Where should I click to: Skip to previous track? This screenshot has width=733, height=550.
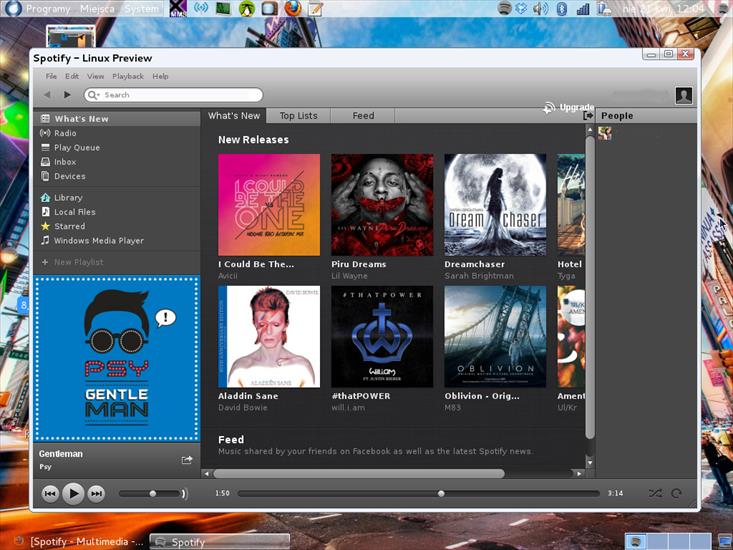pos(50,493)
